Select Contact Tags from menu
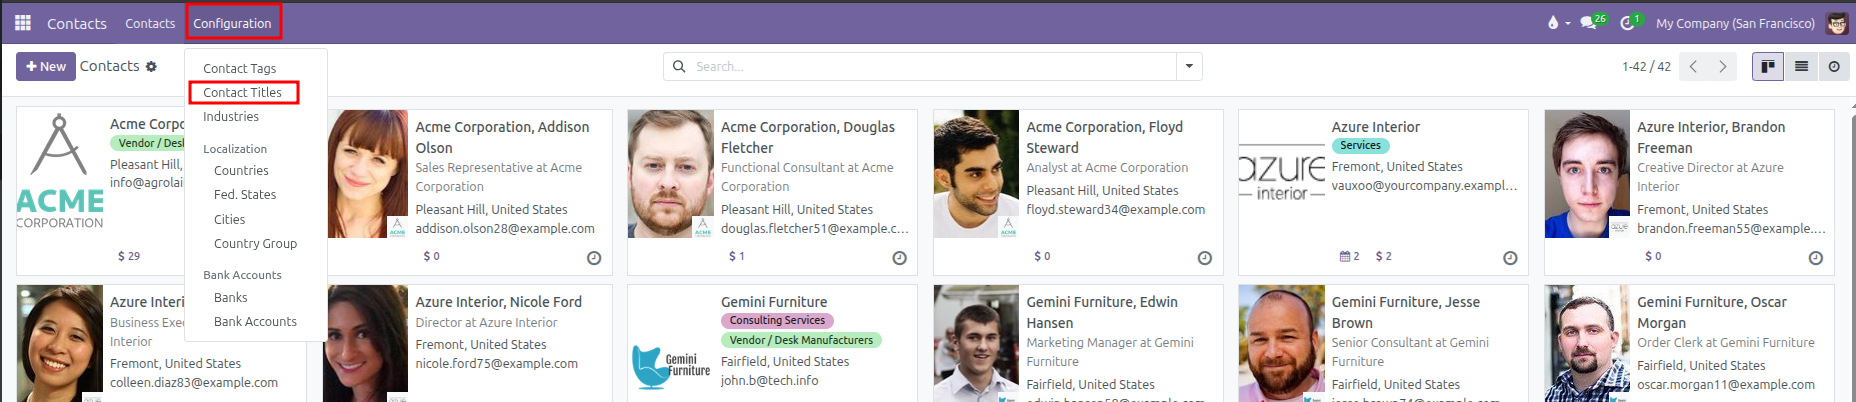Screen dimensions: 1856x402 [240, 68]
